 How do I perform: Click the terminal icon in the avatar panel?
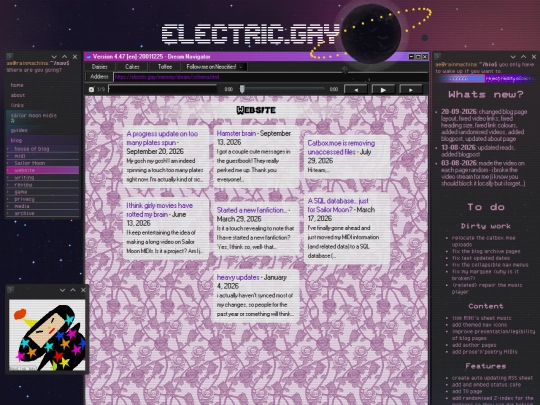pos(10,290)
